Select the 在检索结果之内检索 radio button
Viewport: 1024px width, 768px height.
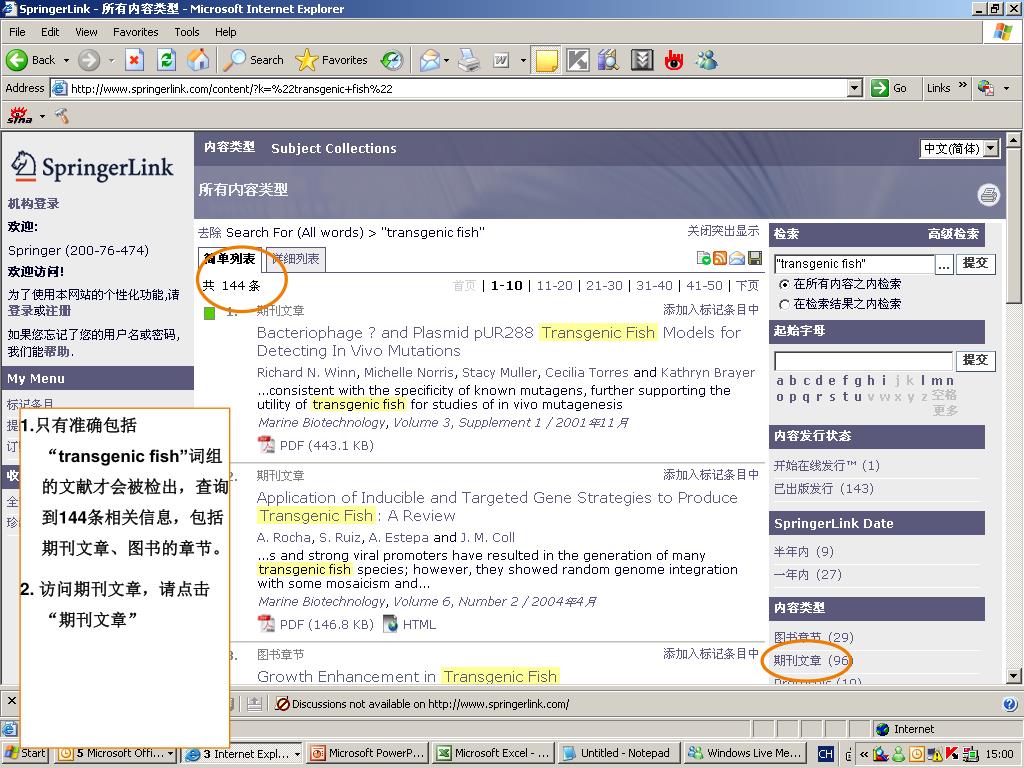pyautogui.click(x=784, y=304)
